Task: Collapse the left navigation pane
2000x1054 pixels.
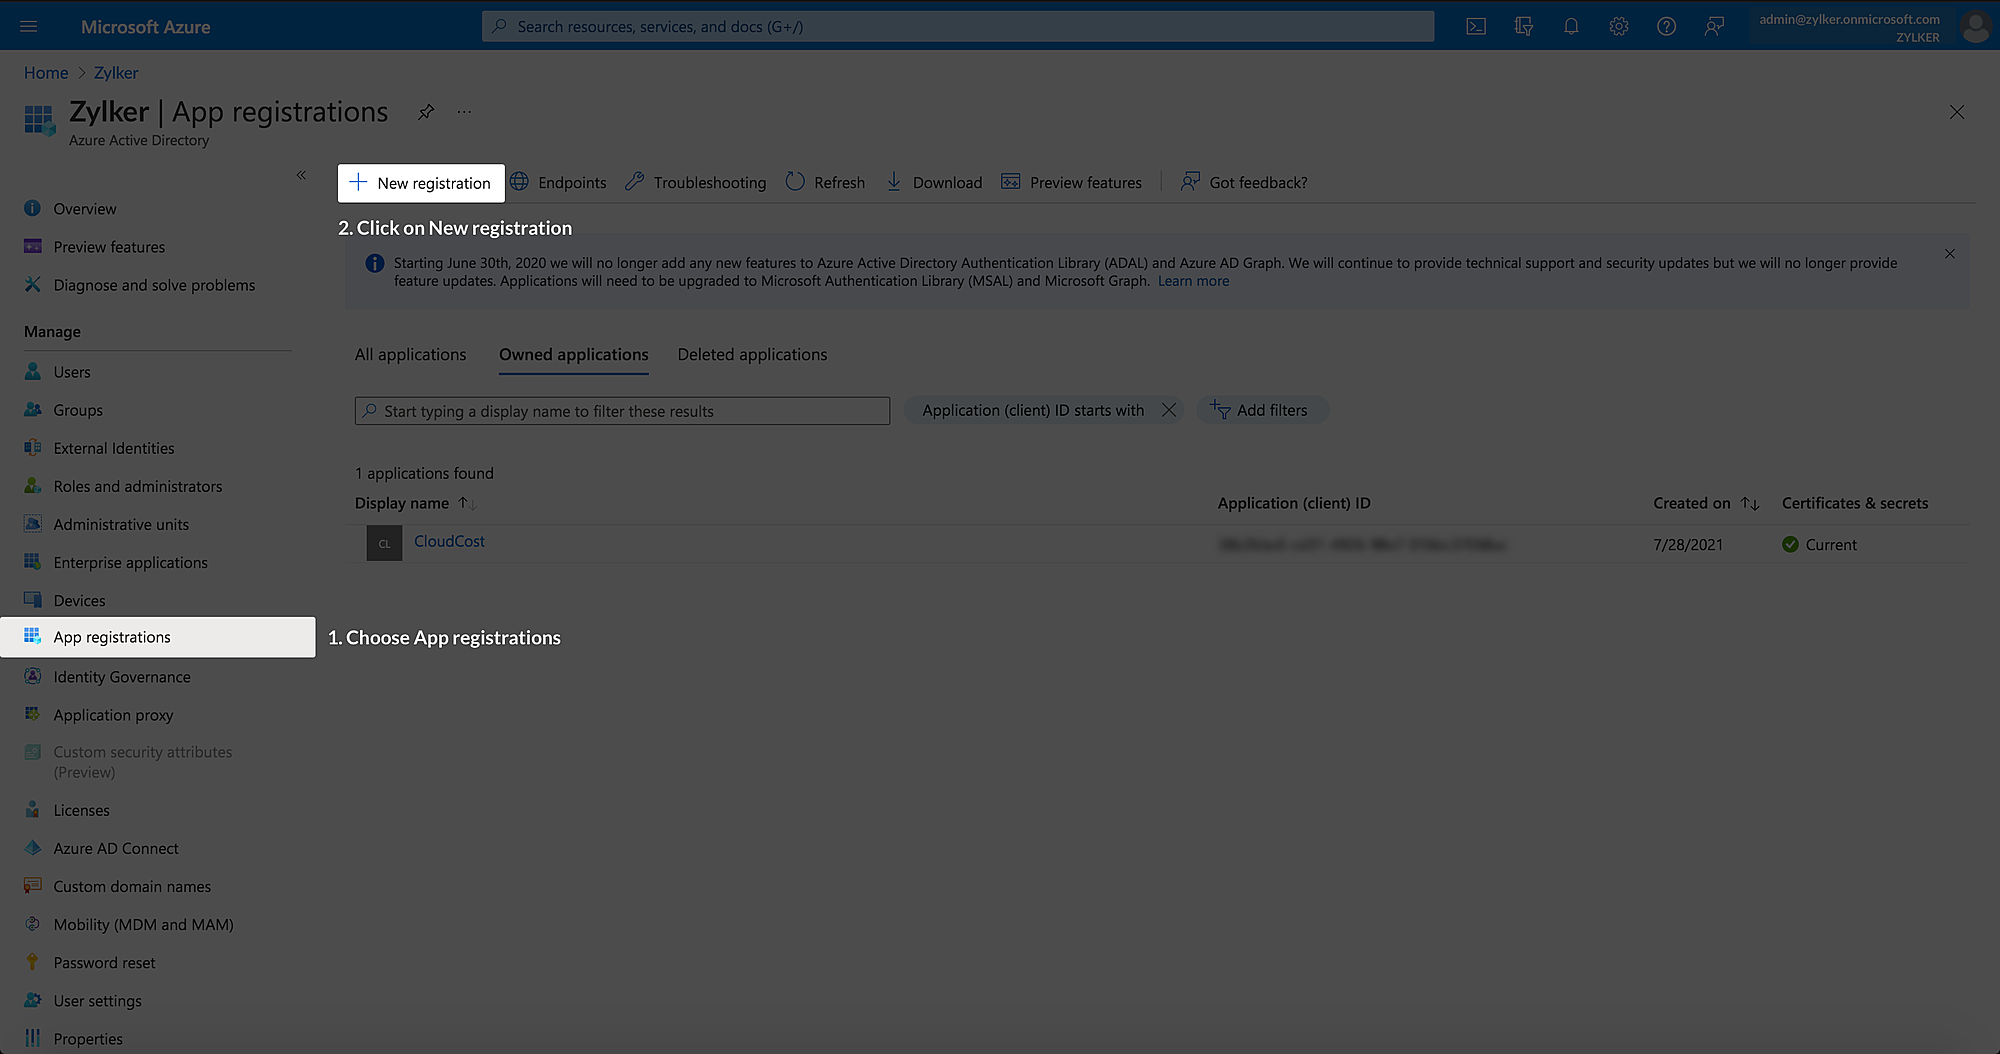Action: click(301, 175)
